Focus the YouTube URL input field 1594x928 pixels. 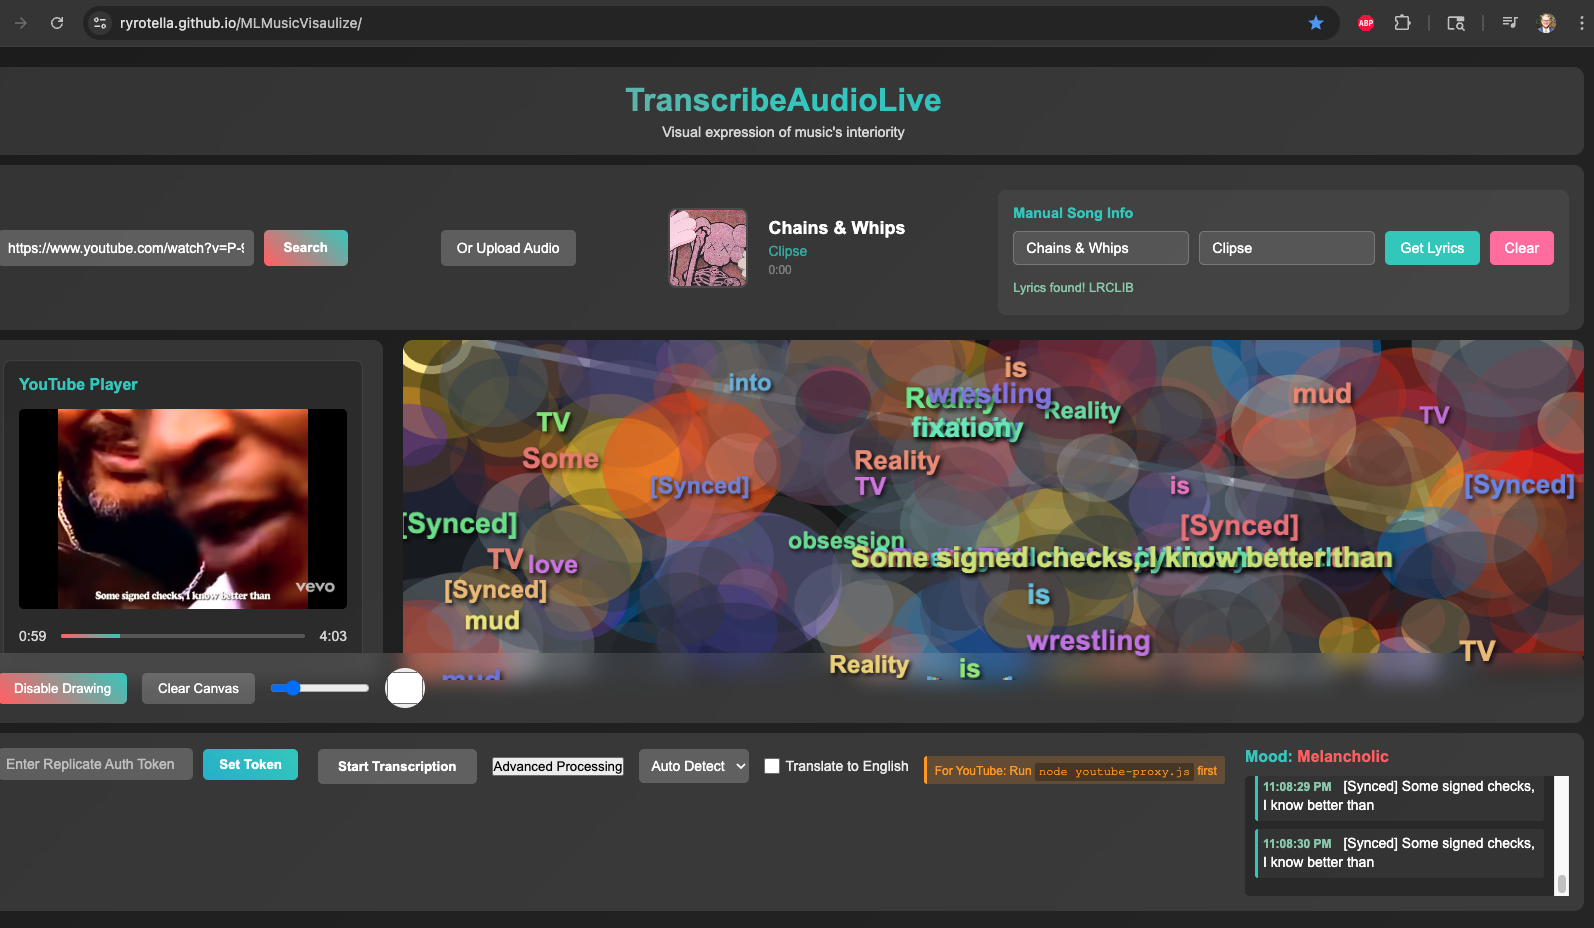[127, 248]
